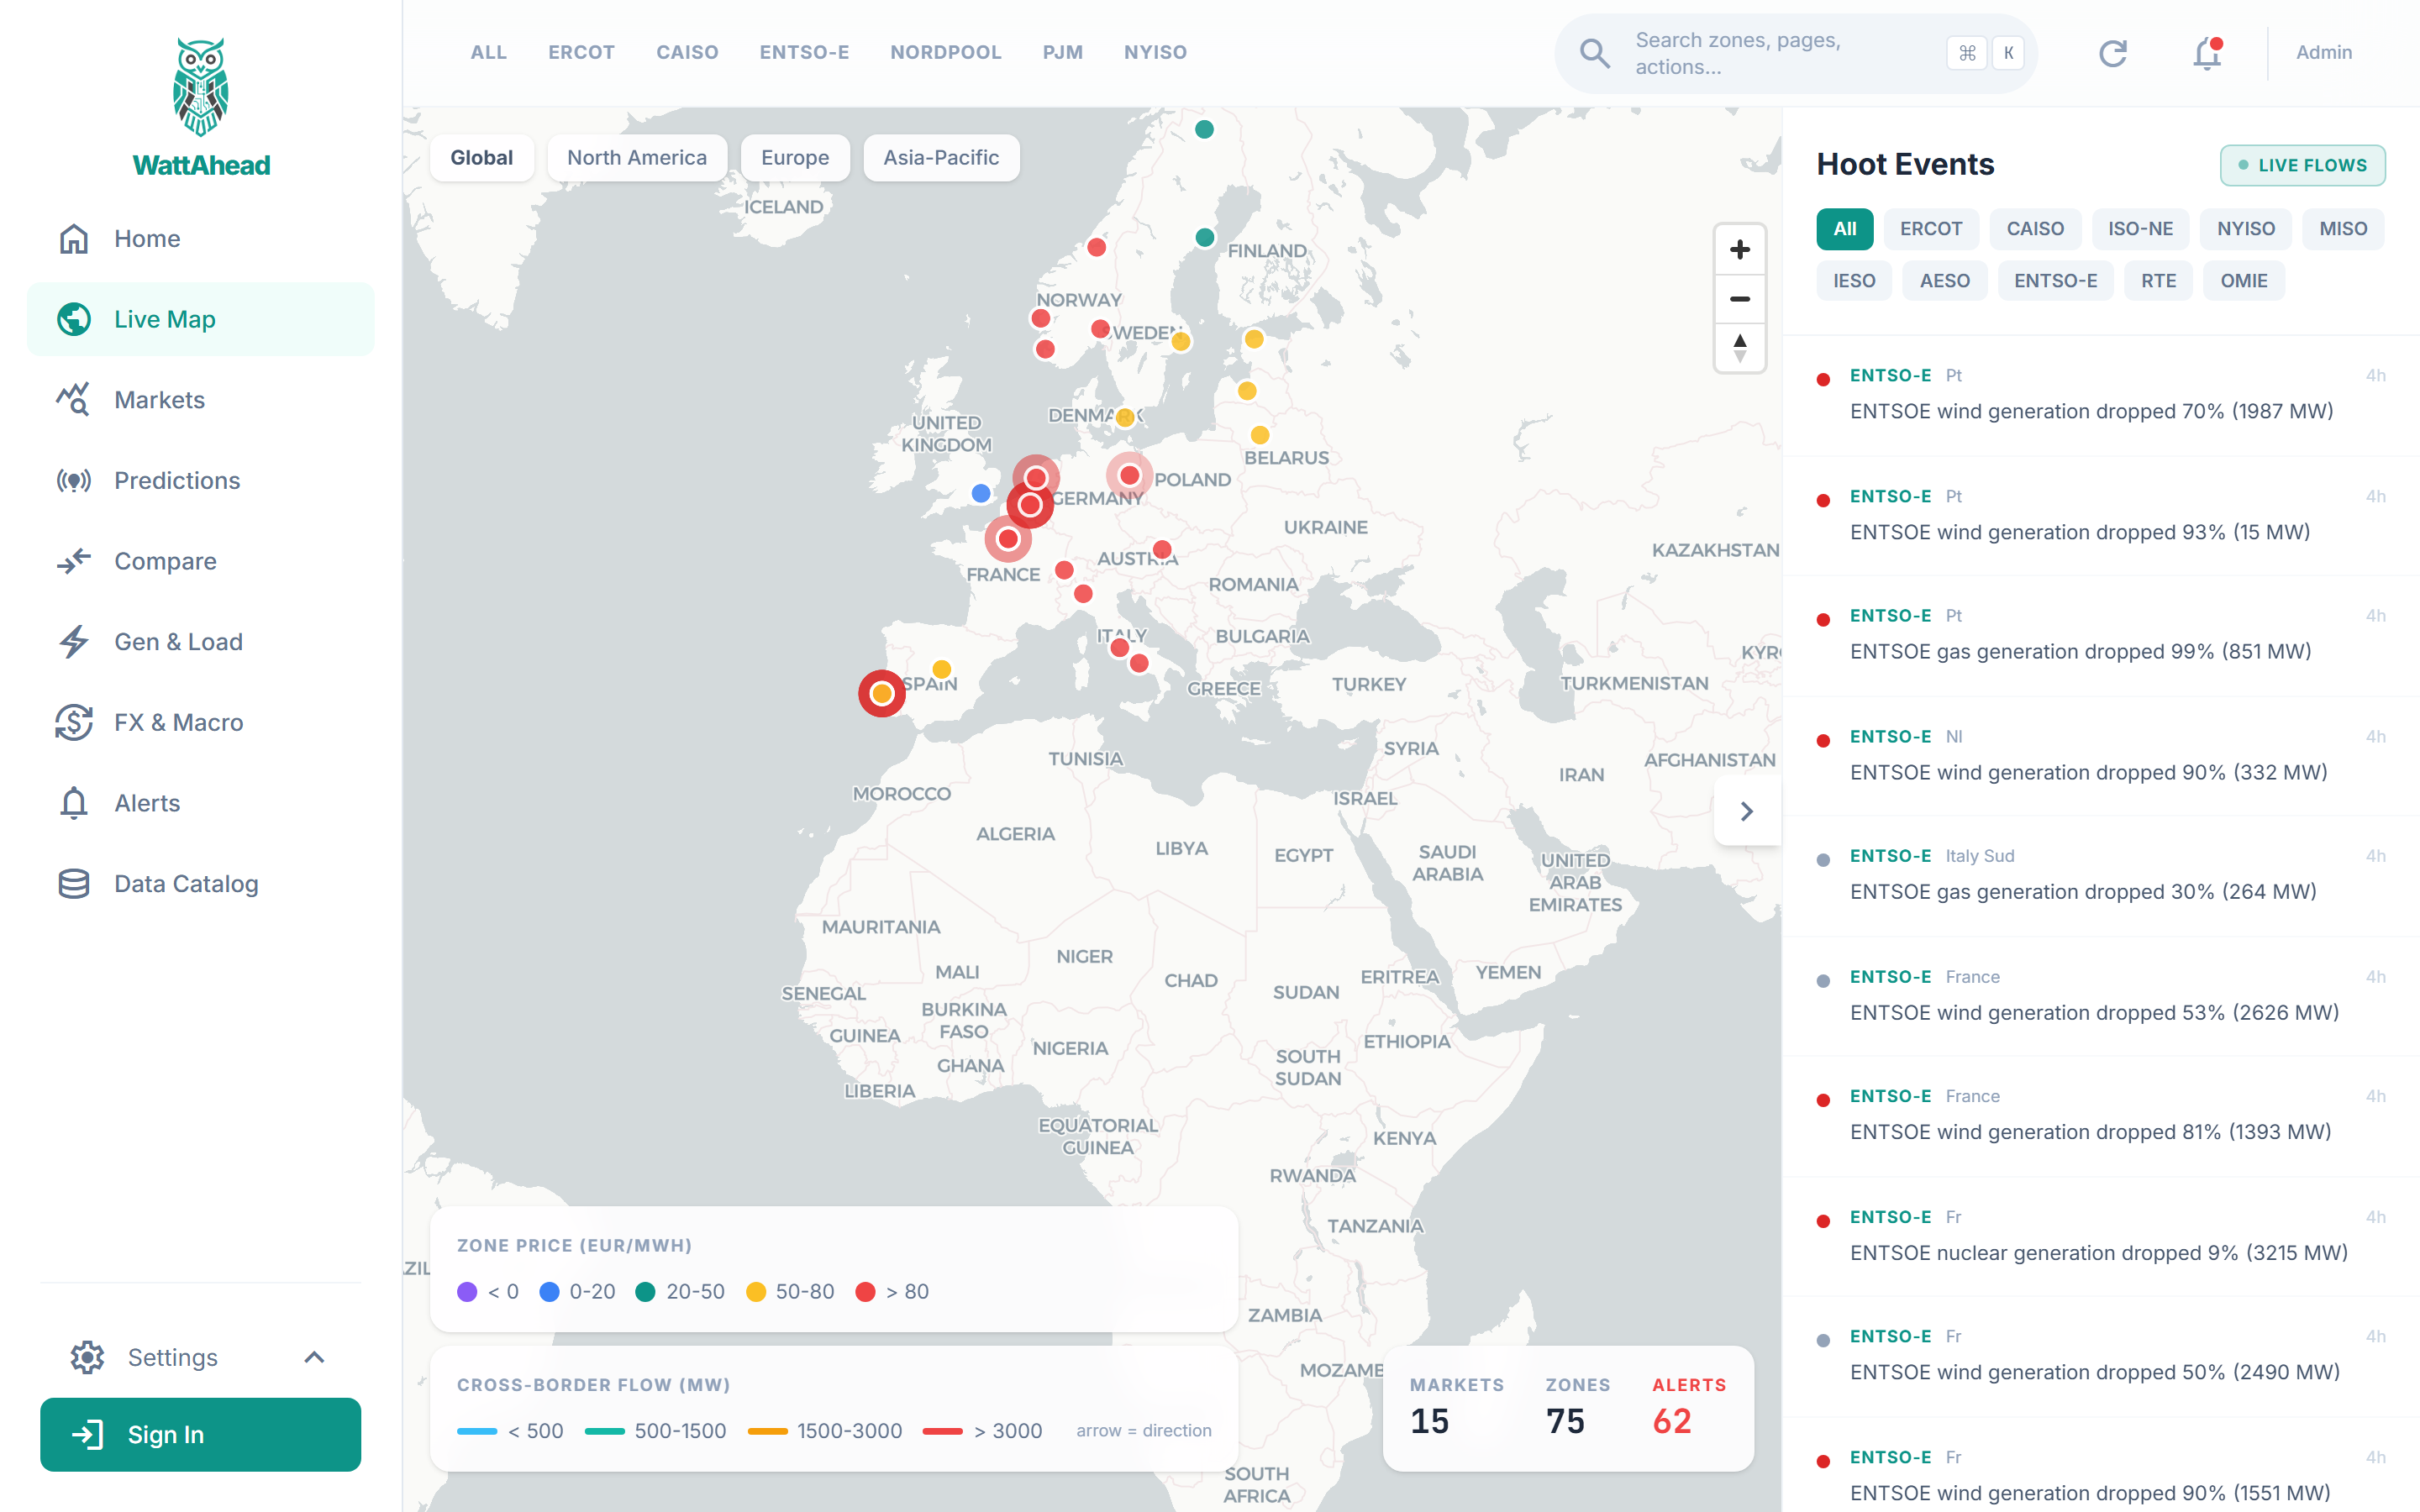Filter Hoot Events by OMIE
Image resolution: width=2420 pixels, height=1512 pixels.
pyautogui.click(x=2244, y=281)
